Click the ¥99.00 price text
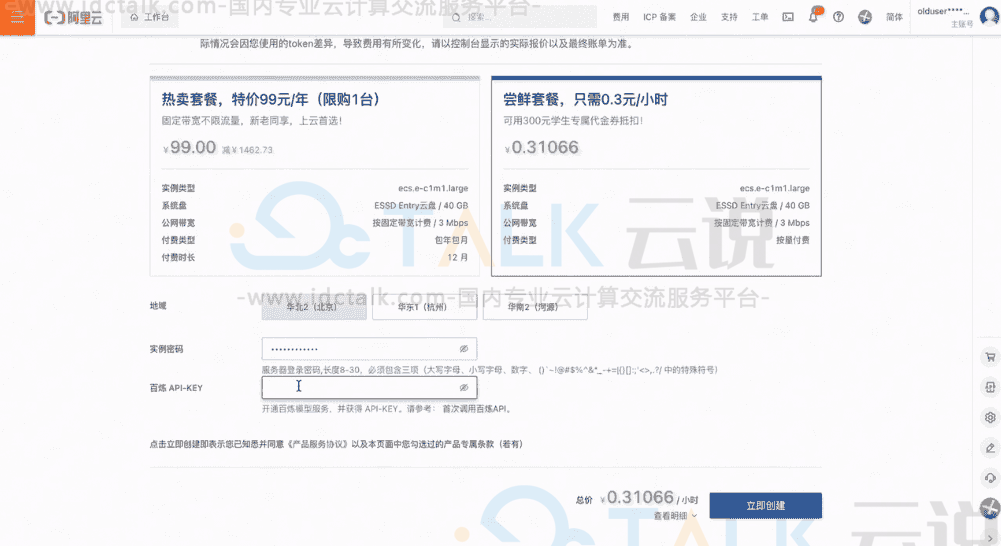Screen dimensions: 1001x546 click(x=190, y=148)
